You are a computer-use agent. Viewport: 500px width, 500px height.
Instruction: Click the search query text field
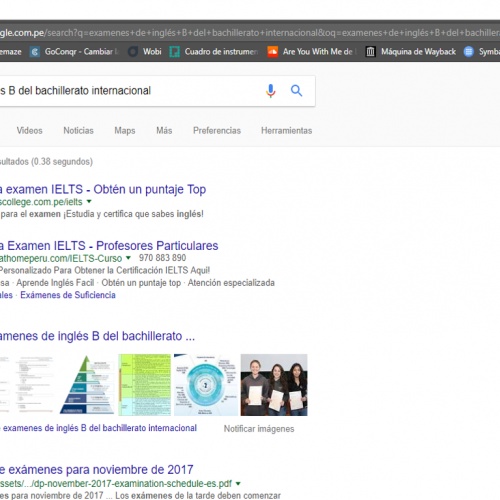(x=130, y=91)
